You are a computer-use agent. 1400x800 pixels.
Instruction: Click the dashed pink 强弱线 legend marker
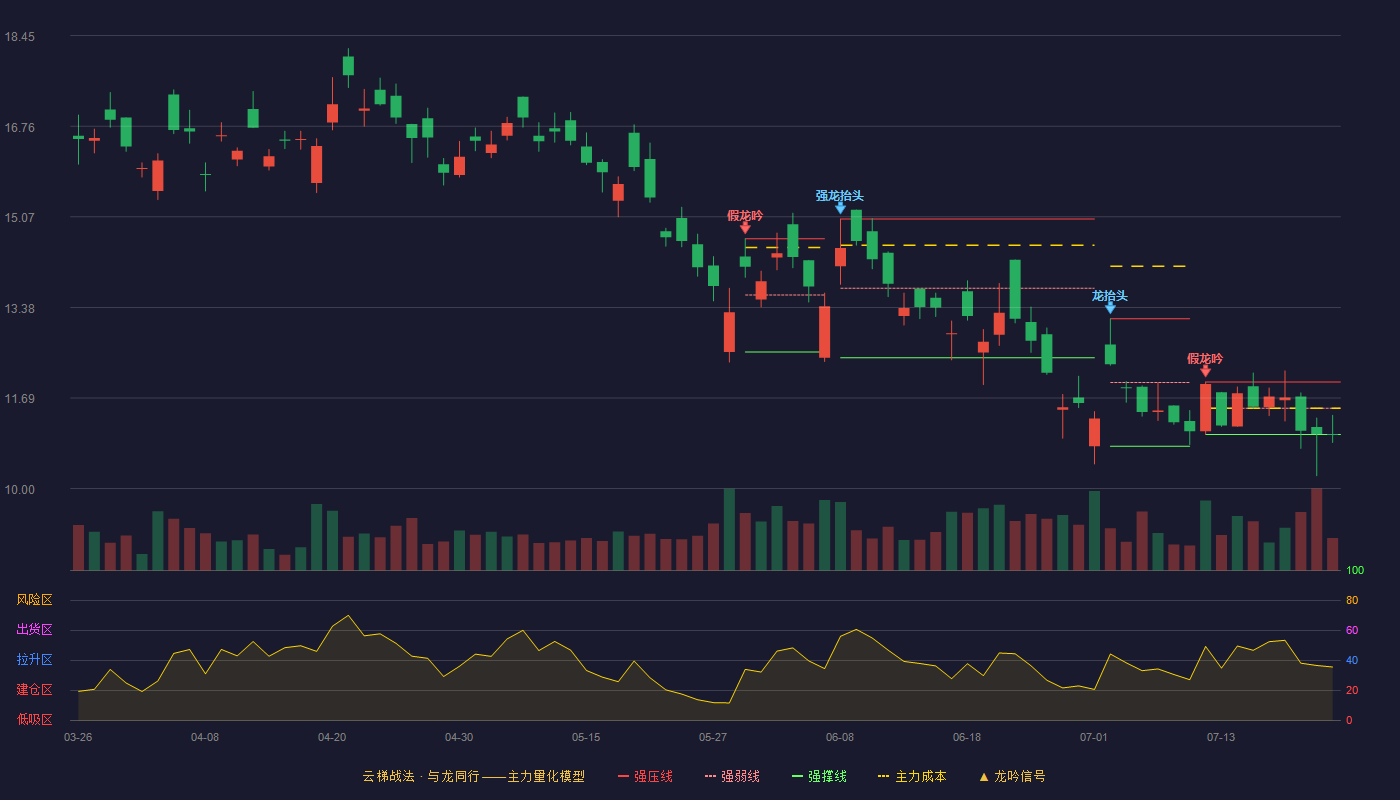[710, 776]
